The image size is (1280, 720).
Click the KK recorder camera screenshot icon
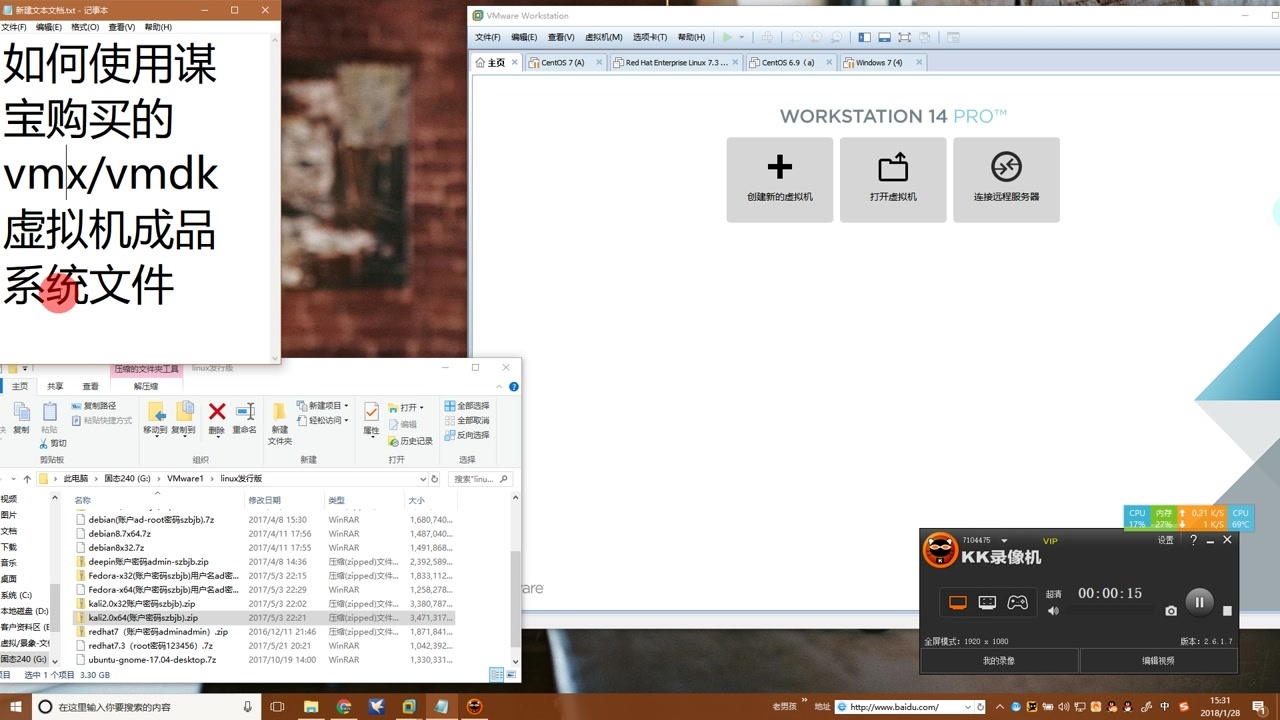click(x=1171, y=610)
